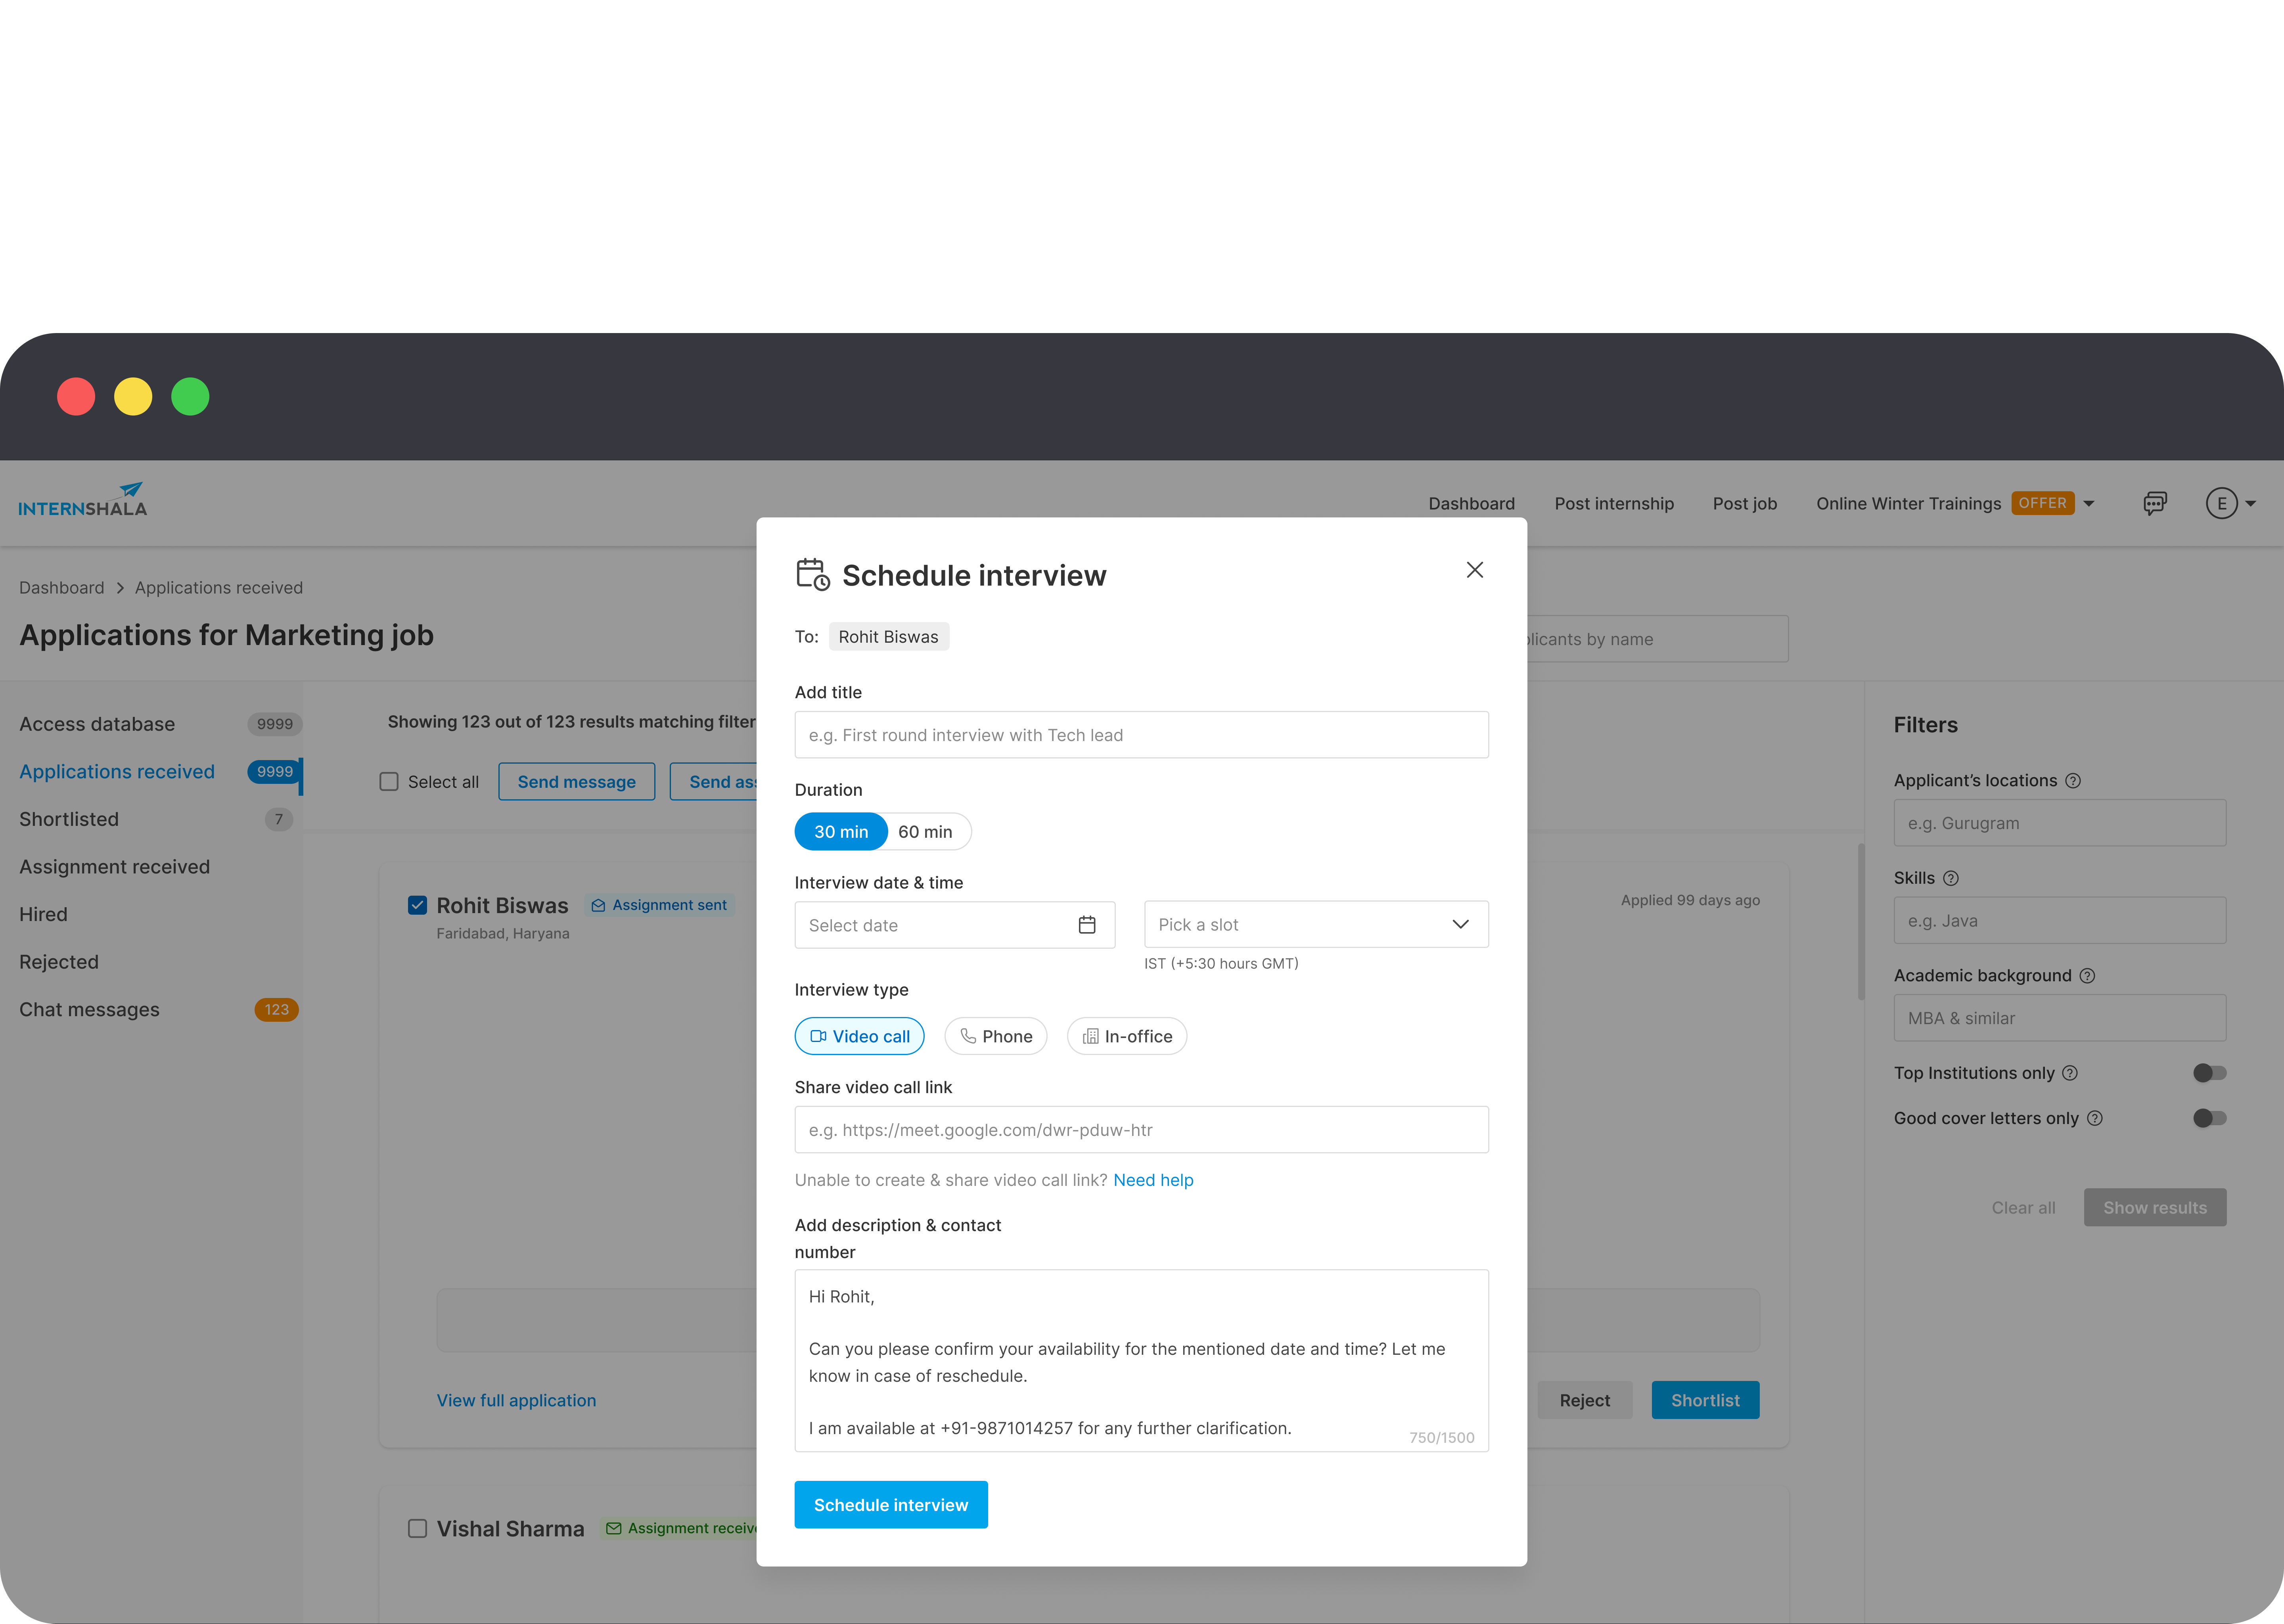2284x1624 pixels.
Task: Click help icon next to Applicant's locations
Action: pos(2073,781)
